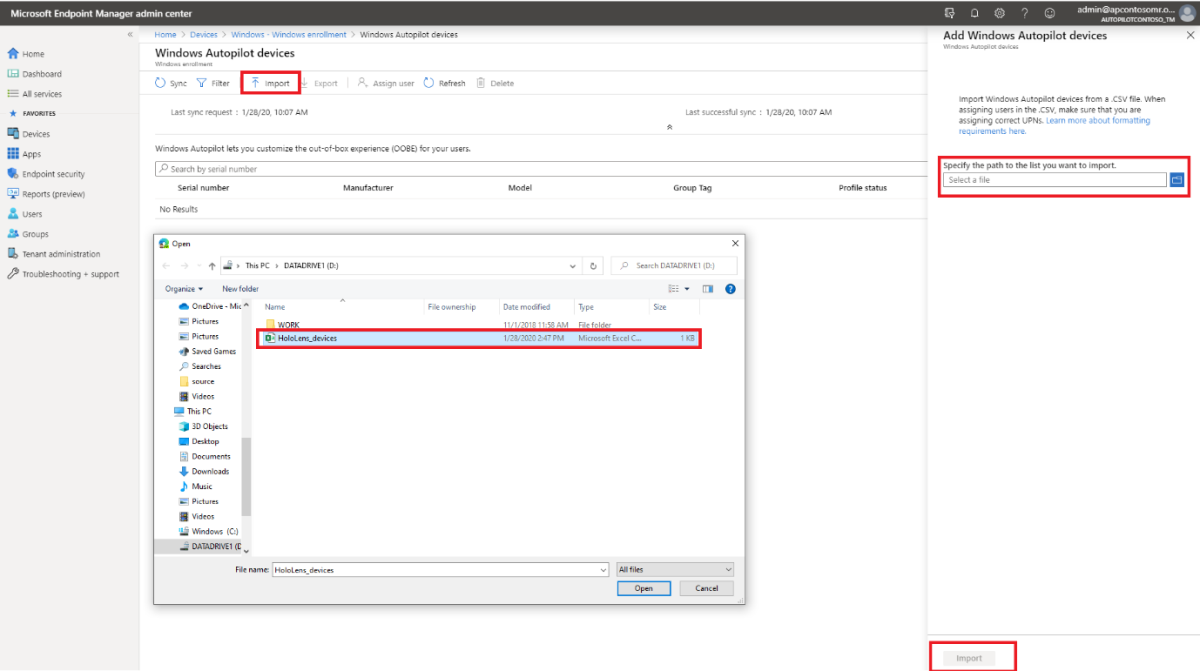
Task: Select Import from the Autopilot devices toolbar
Action: tap(270, 83)
